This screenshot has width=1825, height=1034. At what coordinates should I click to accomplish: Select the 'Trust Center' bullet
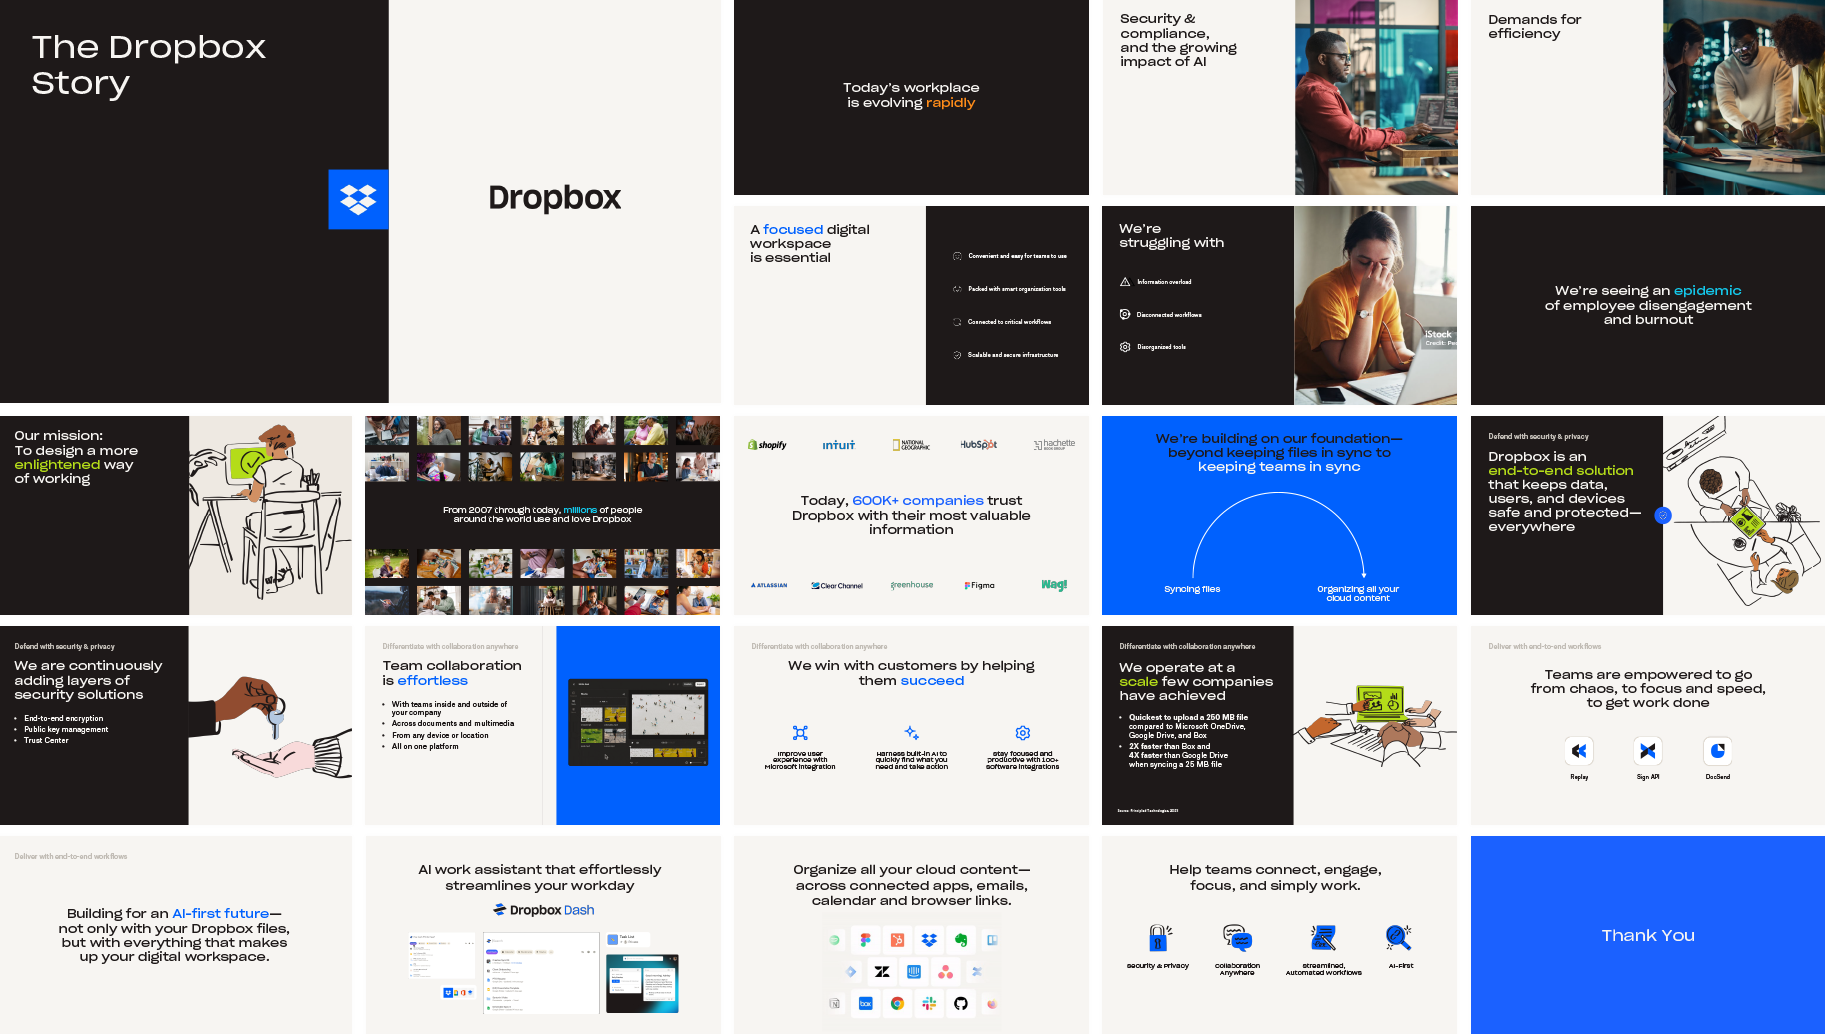46,740
